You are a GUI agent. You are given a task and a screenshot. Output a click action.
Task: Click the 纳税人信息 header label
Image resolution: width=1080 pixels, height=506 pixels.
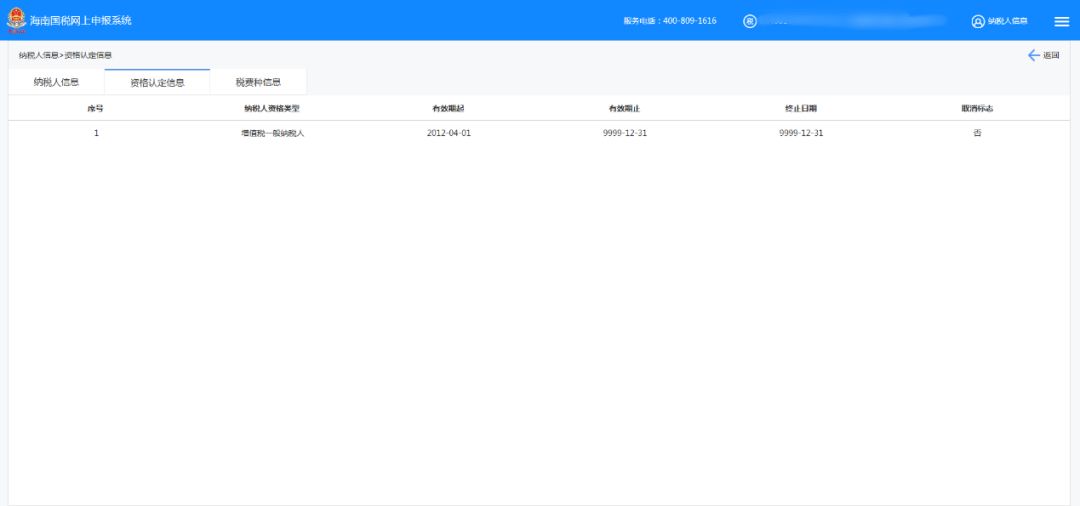(1008, 21)
